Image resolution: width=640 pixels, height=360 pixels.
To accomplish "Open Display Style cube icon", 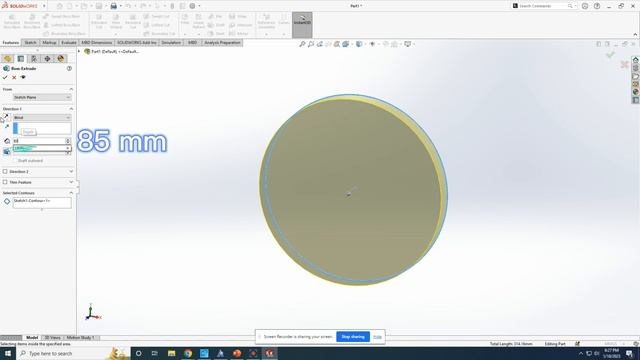I will 359,44.
